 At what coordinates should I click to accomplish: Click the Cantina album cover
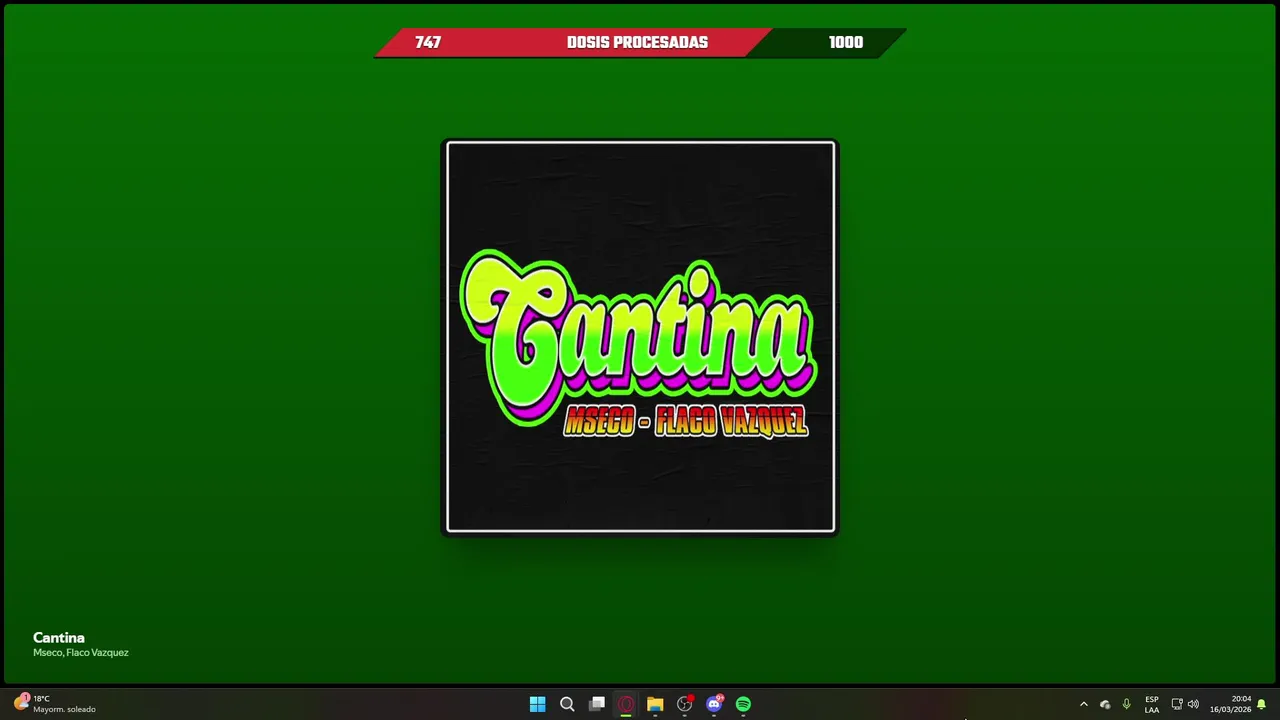(x=640, y=337)
